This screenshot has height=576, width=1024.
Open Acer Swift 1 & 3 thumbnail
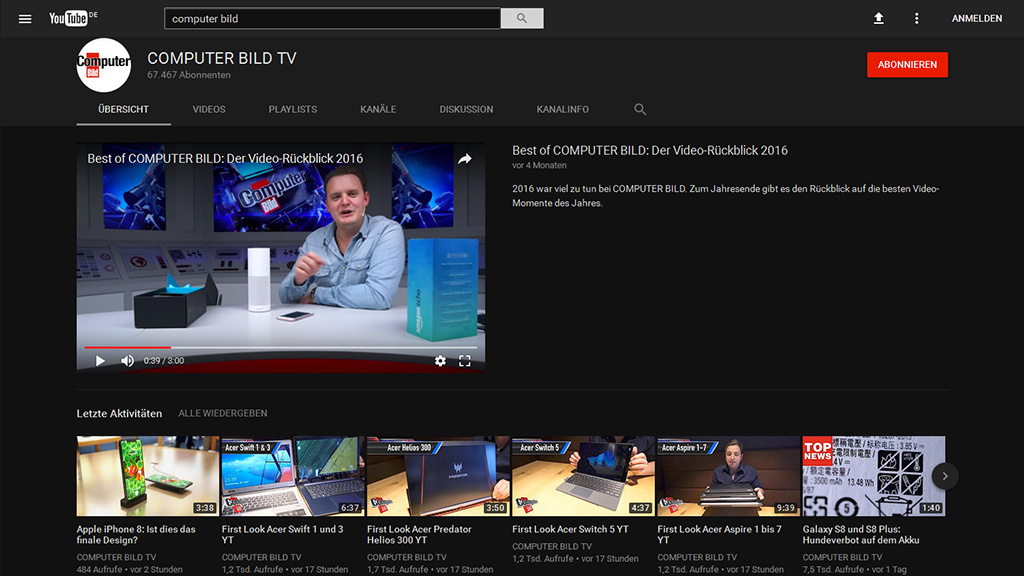tap(293, 476)
